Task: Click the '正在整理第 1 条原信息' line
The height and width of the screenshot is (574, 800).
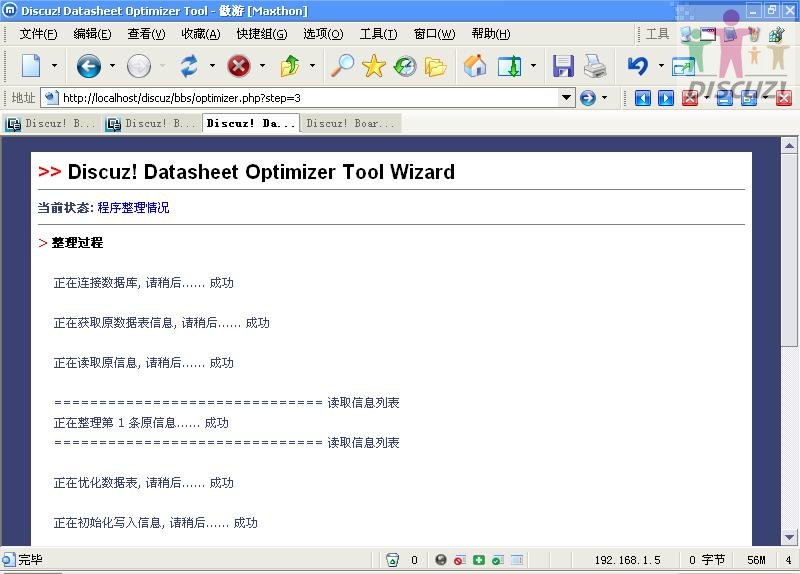Action: (x=141, y=422)
